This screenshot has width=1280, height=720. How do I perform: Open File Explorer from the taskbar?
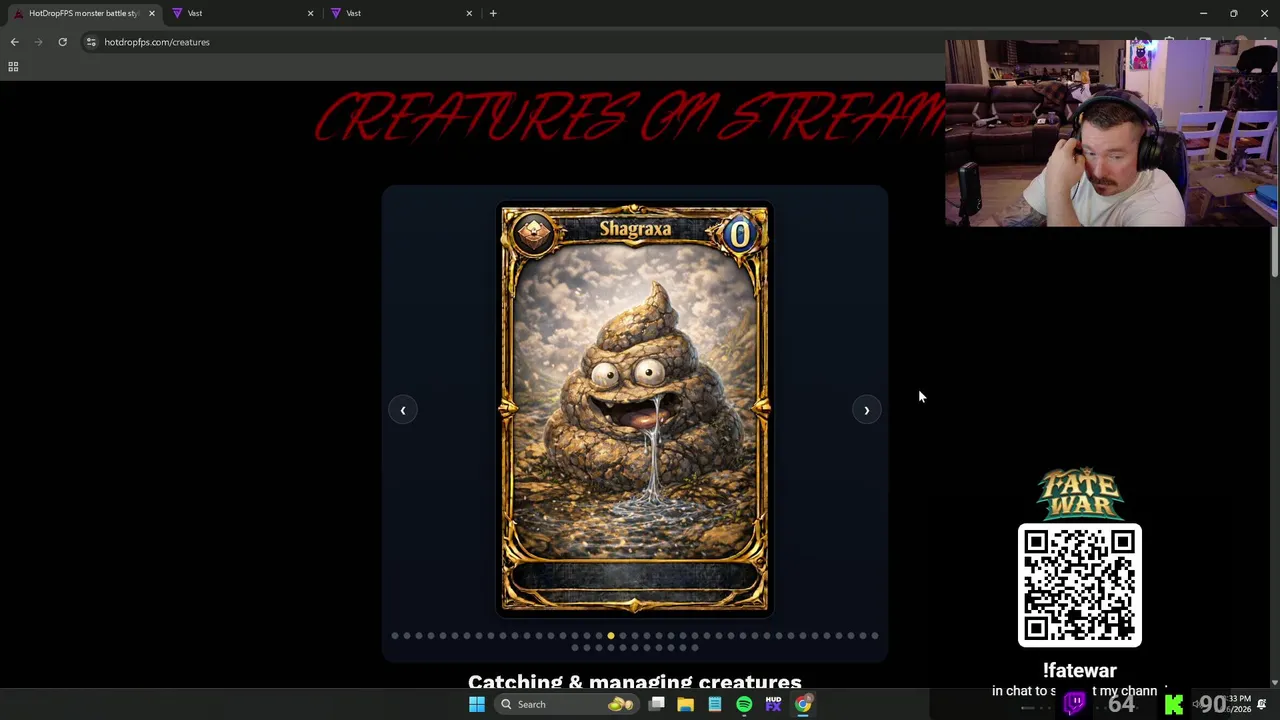pos(686,704)
